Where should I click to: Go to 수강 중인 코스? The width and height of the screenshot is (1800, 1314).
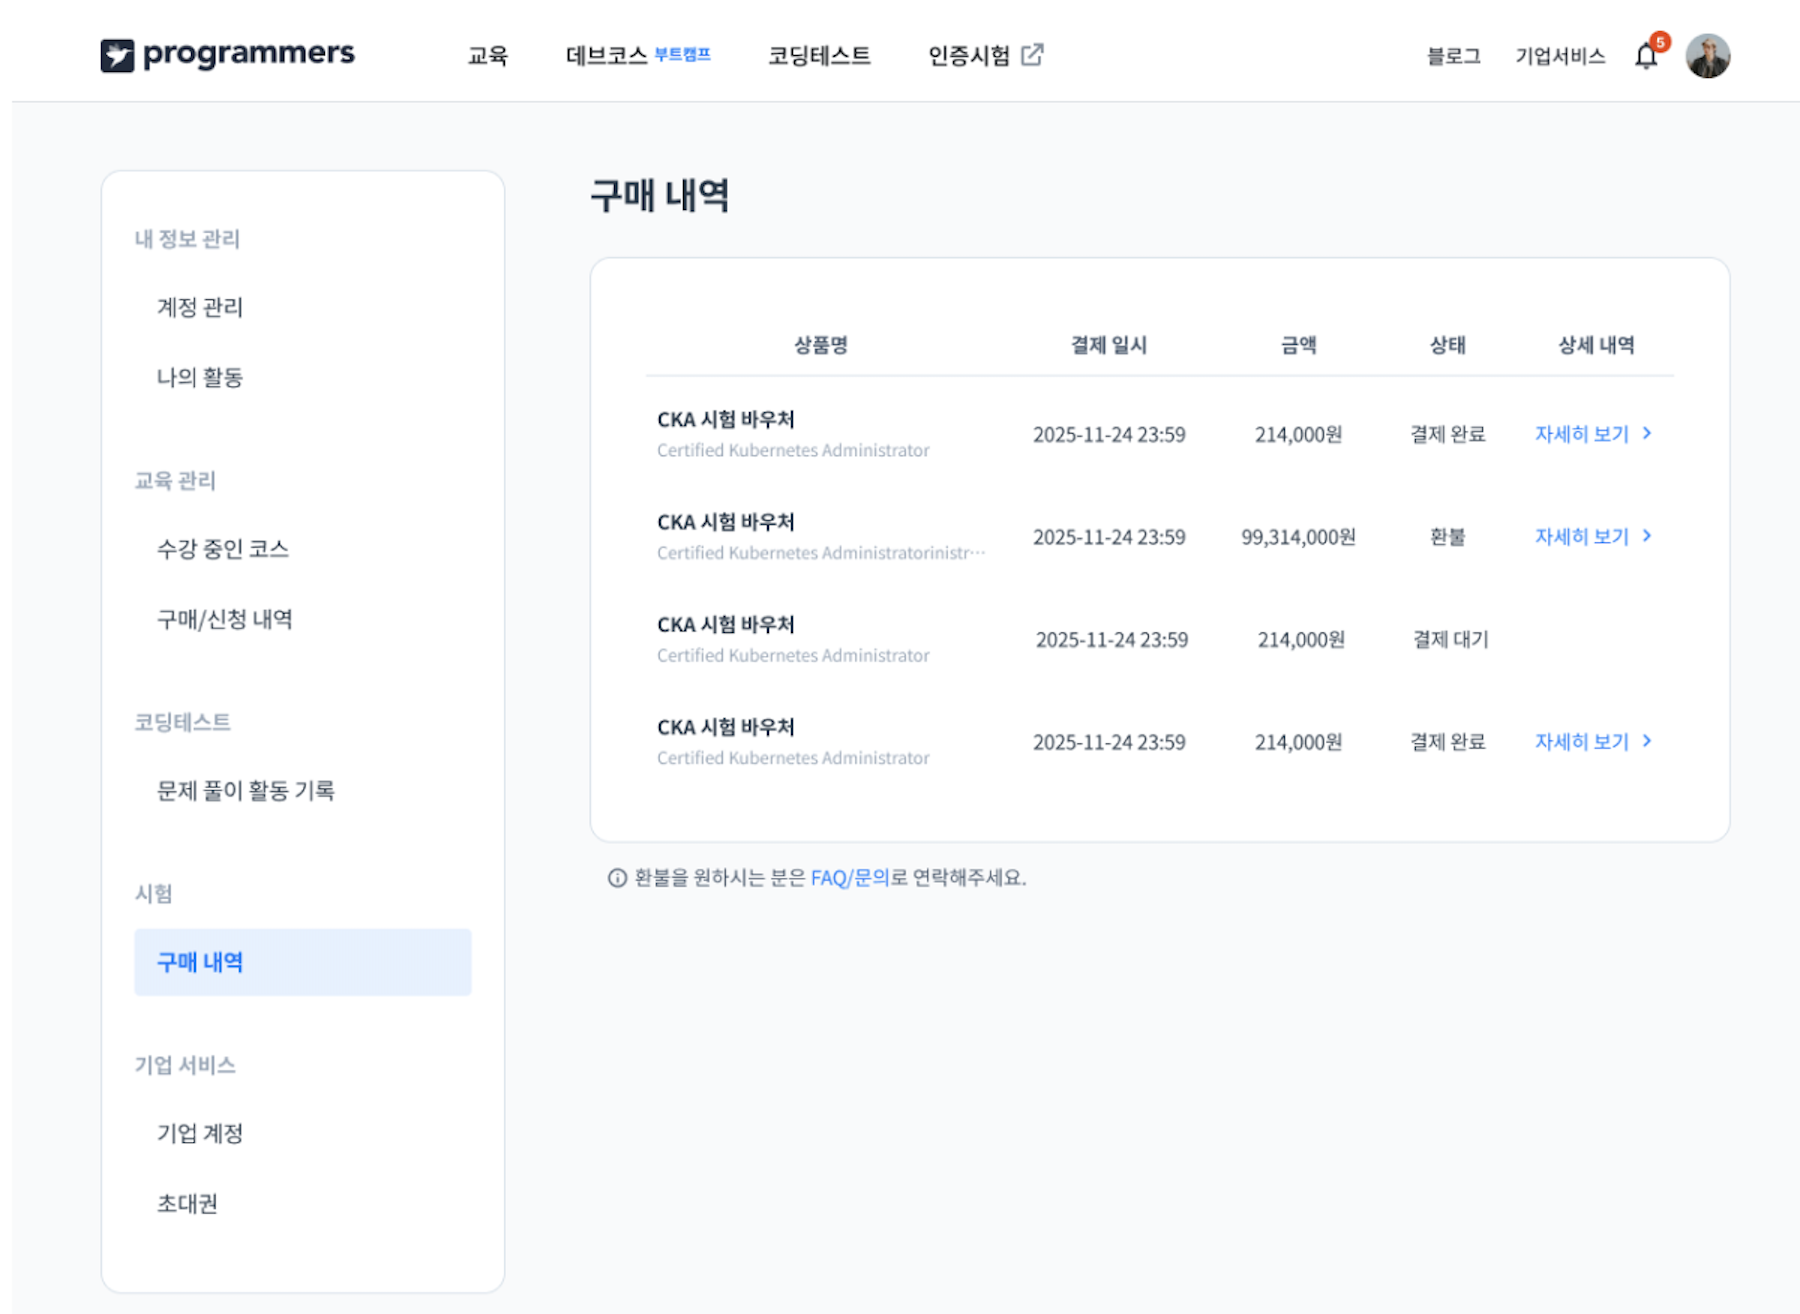click(x=223, y=549)
